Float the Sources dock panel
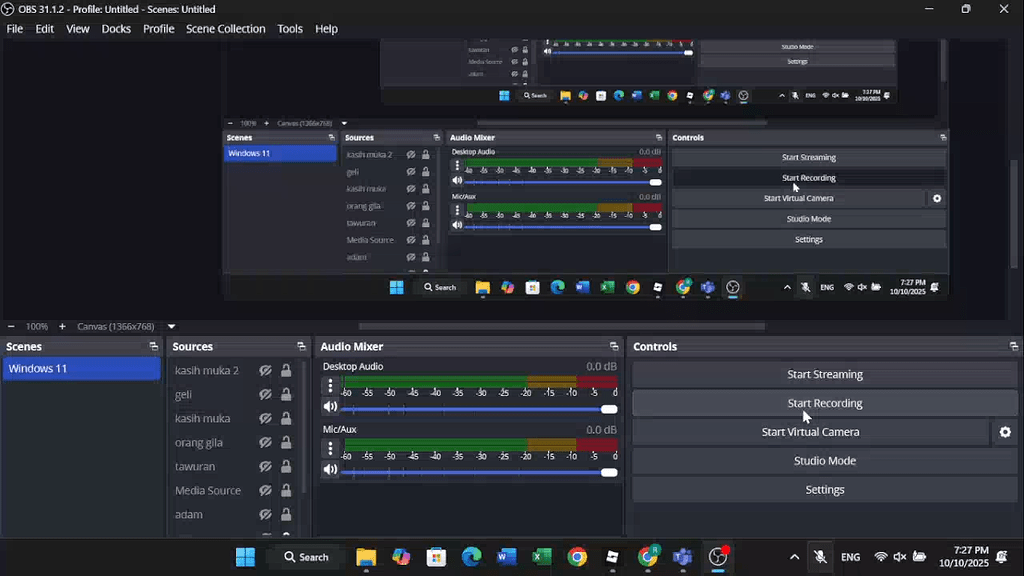Viewport: 1024px width, 576px height. pos(301,347)
